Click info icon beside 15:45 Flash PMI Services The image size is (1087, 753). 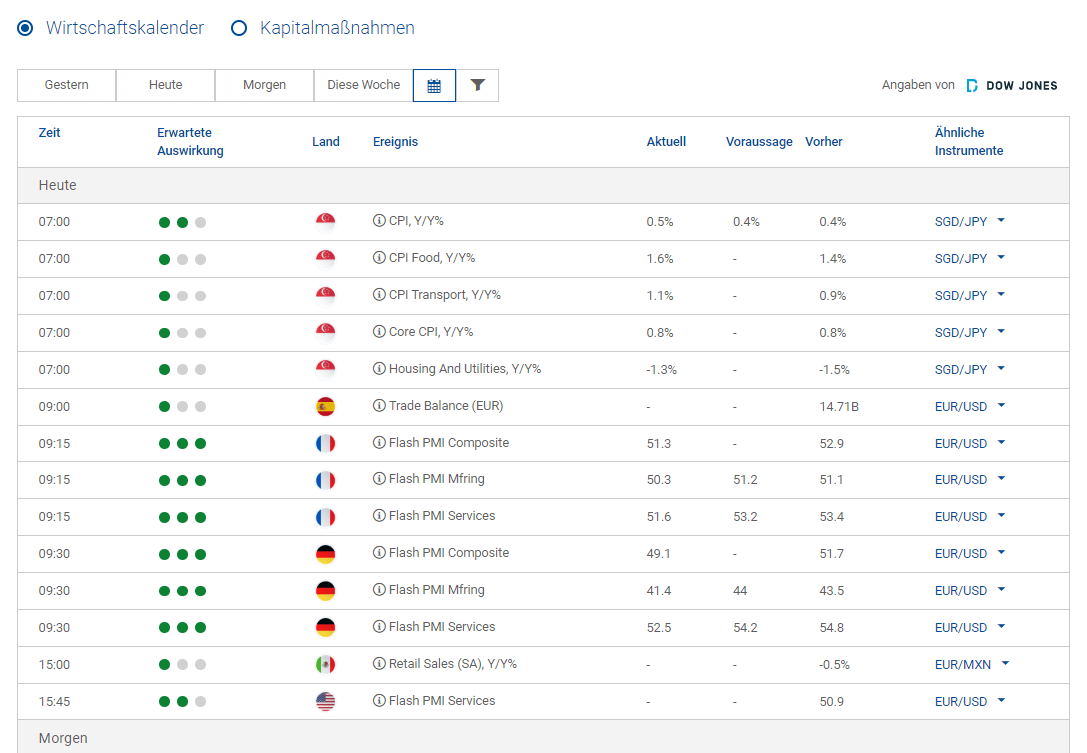379,700
